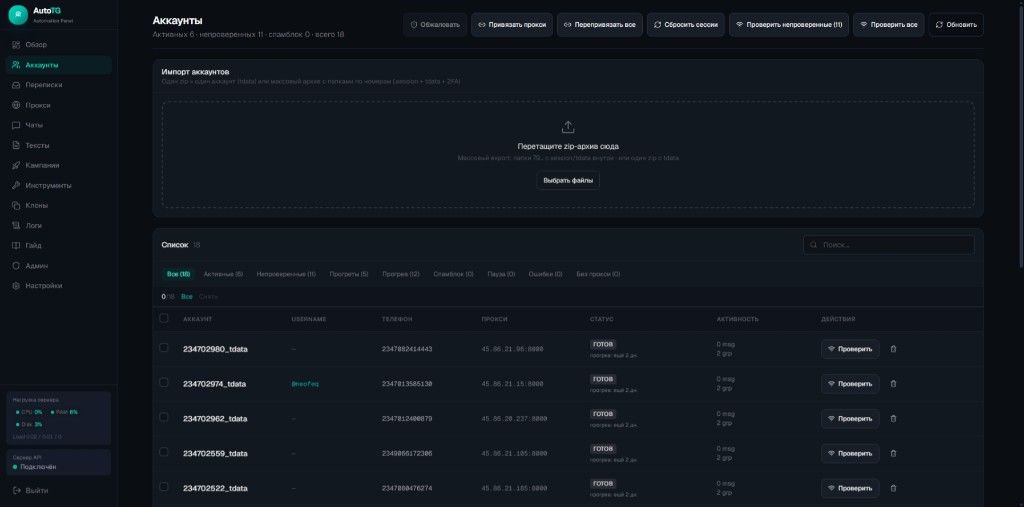
Task: Switch to Прогрев (12) filter tab
Action: click(401, 274)
